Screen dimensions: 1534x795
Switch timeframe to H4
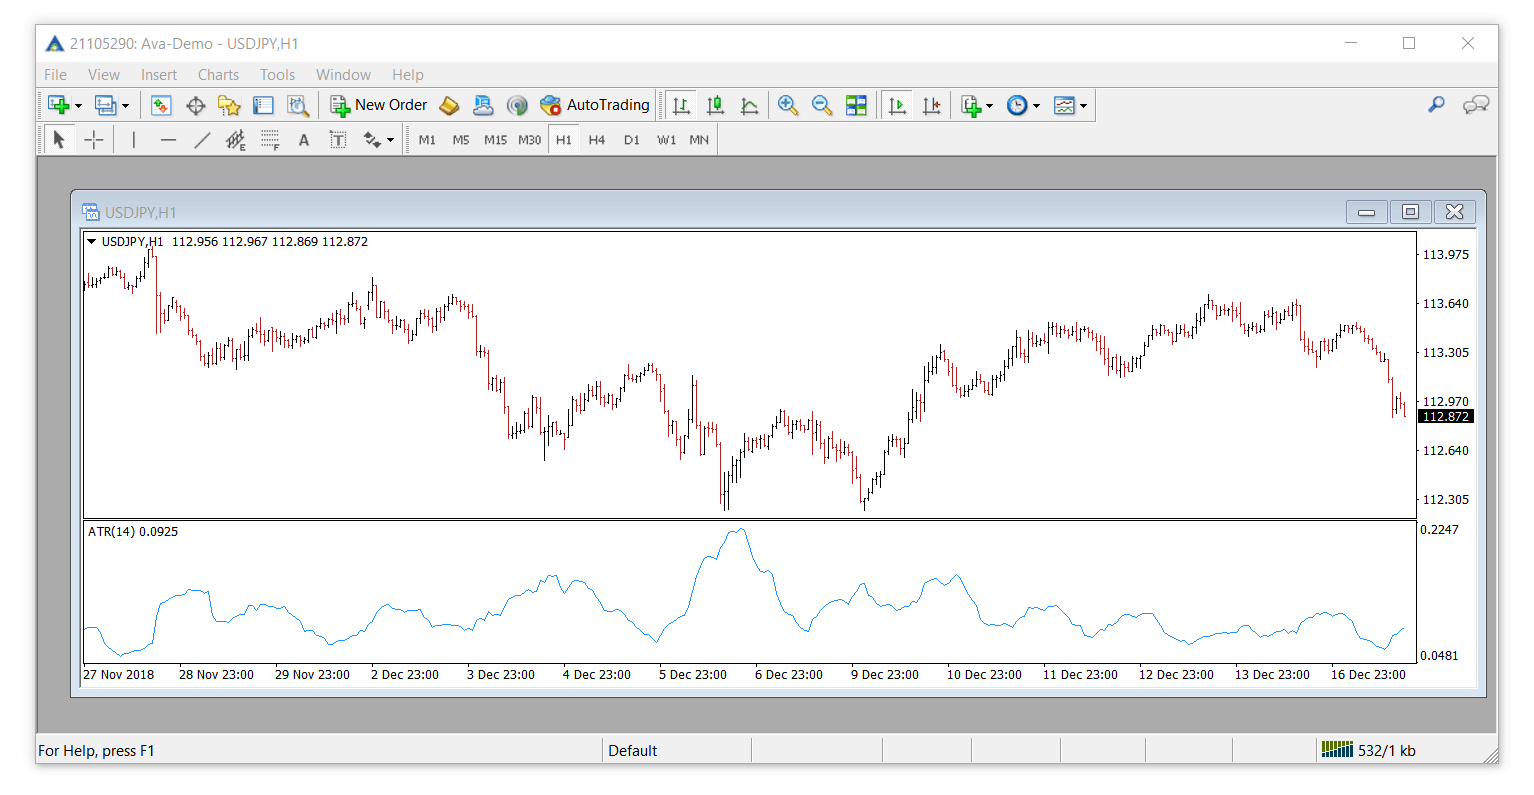(597, 140)
